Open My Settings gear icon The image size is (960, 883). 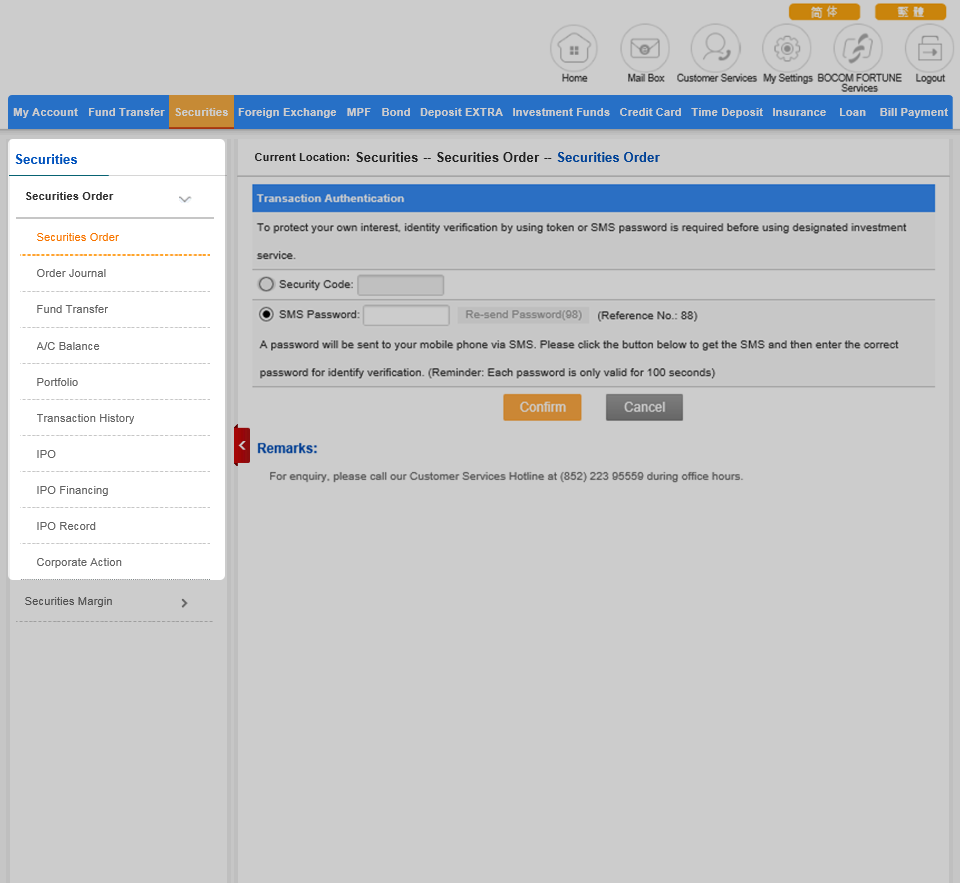pos(787,49)
